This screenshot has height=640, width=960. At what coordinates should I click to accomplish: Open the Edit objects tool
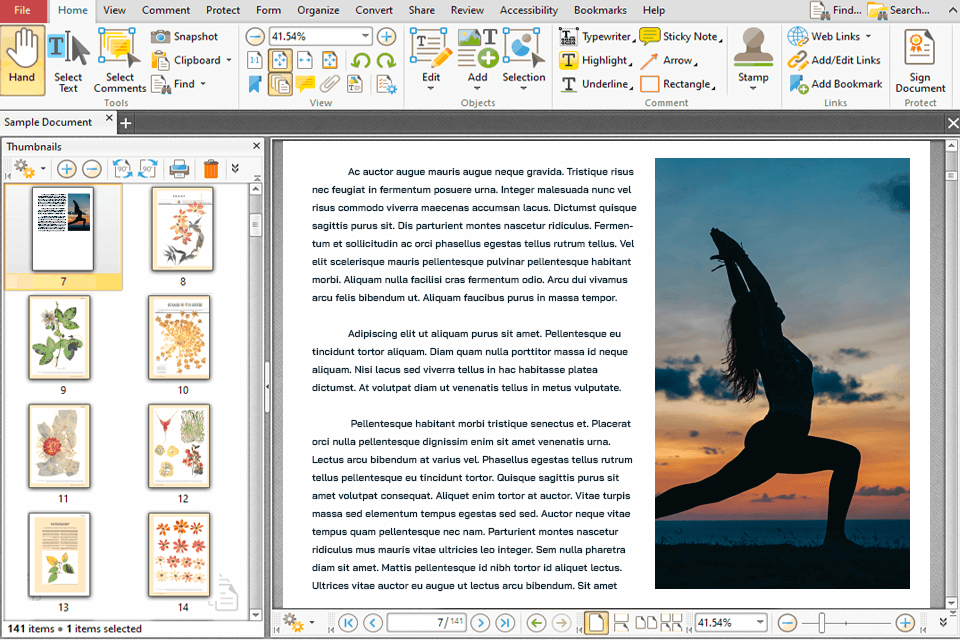[431, 60]
